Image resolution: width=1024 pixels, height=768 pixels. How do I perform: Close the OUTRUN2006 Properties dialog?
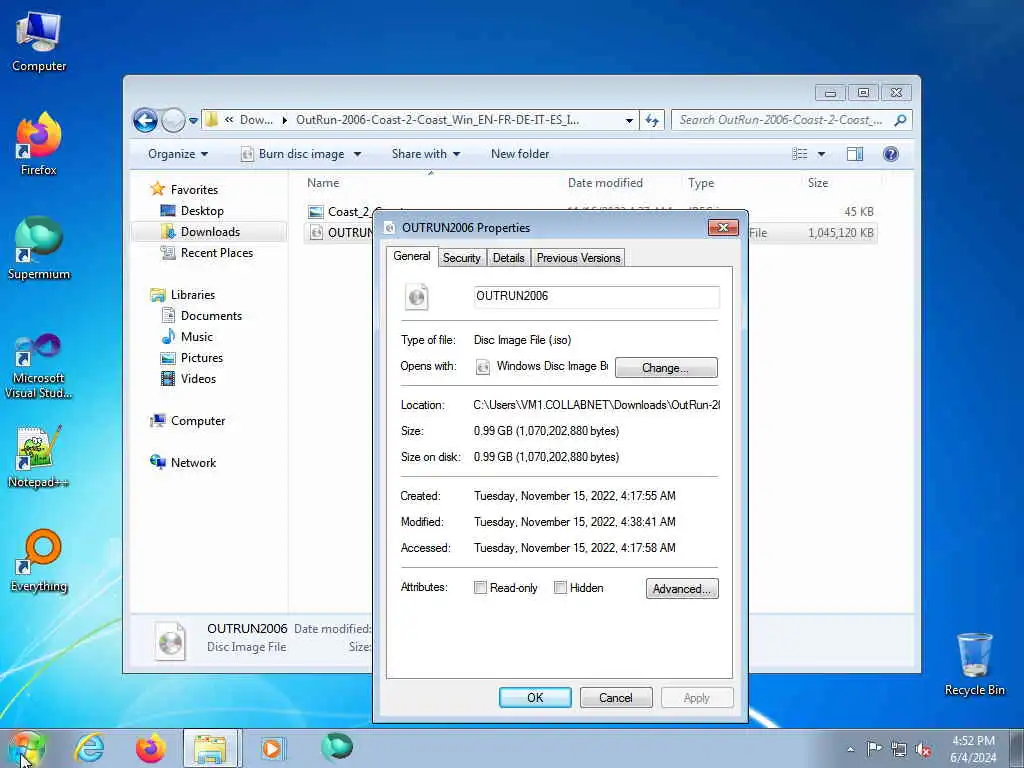[x=724, y=227]
